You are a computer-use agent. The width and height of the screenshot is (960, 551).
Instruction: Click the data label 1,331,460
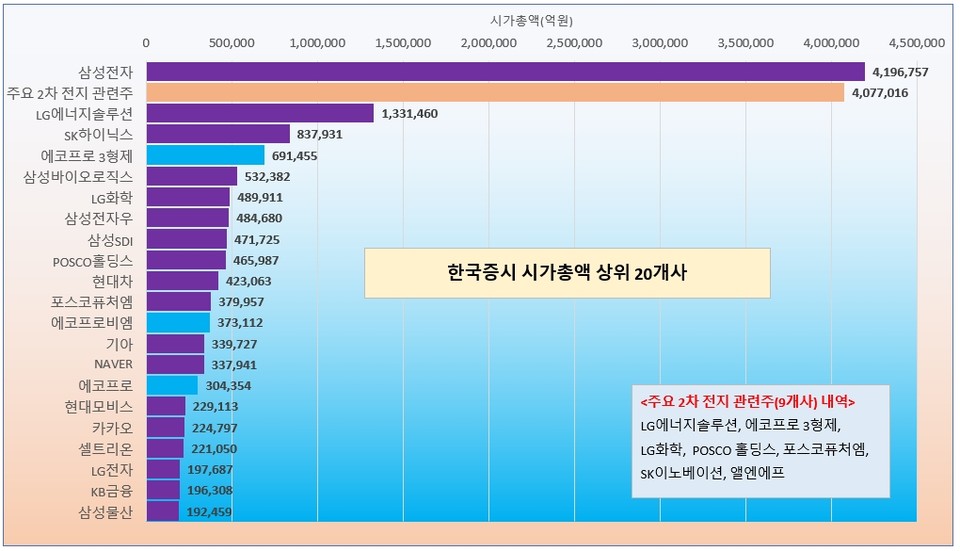pos(410,114)
